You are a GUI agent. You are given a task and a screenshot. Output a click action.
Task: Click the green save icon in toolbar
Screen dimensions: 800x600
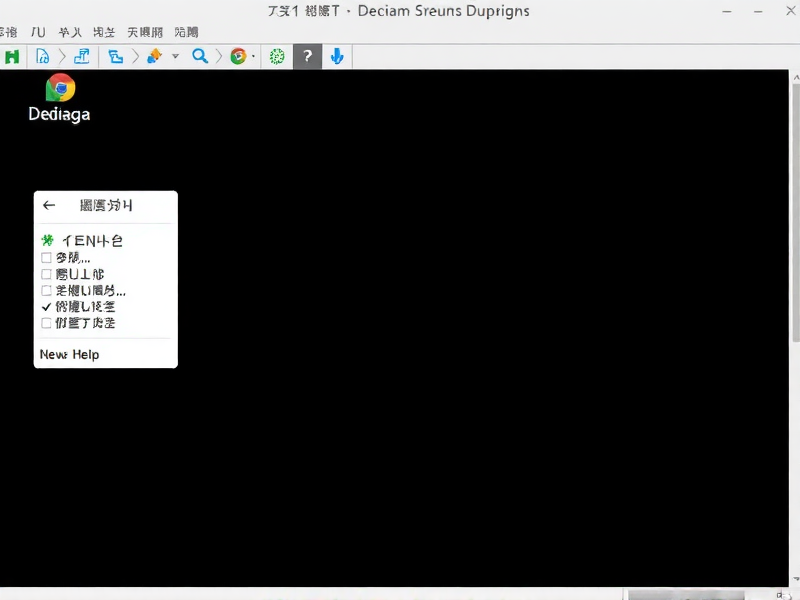coord(11,57)
